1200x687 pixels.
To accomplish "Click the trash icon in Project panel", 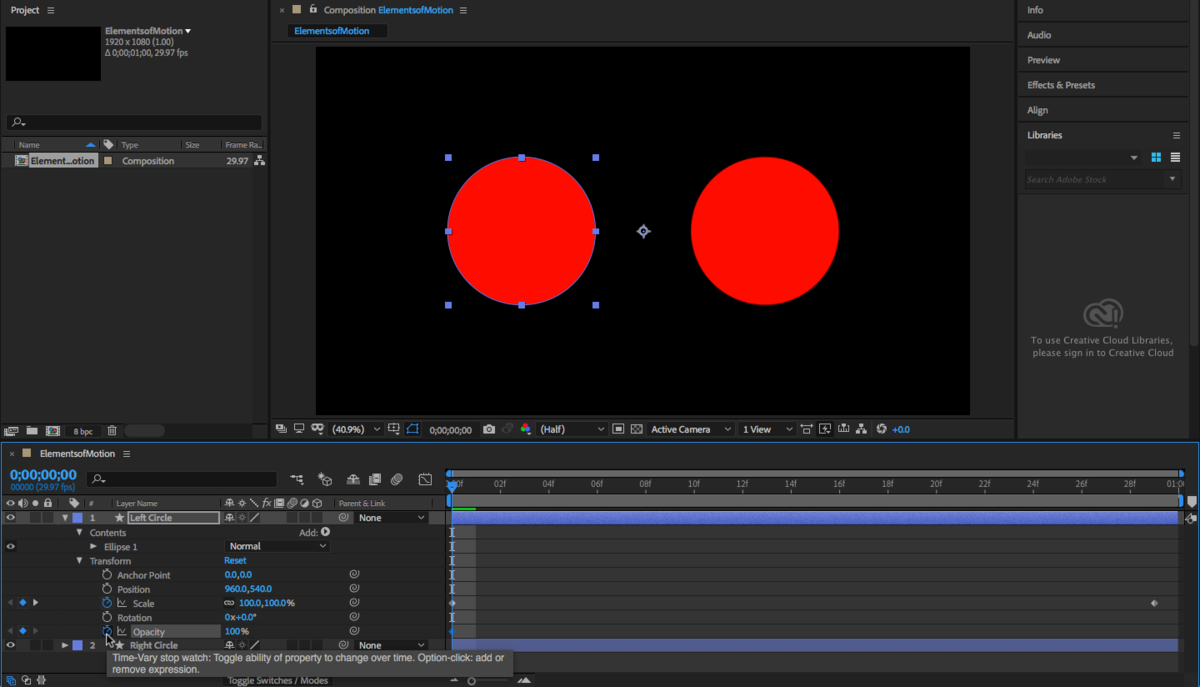I will (x=112, y=431).
